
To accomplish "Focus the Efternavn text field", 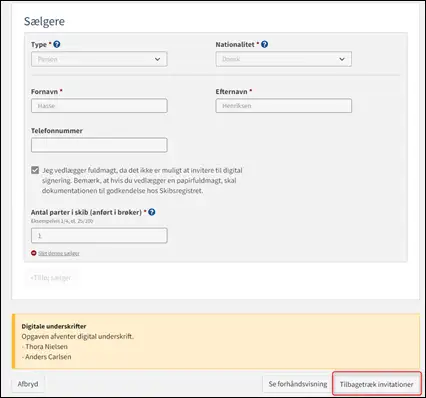I will coord(284,106).
